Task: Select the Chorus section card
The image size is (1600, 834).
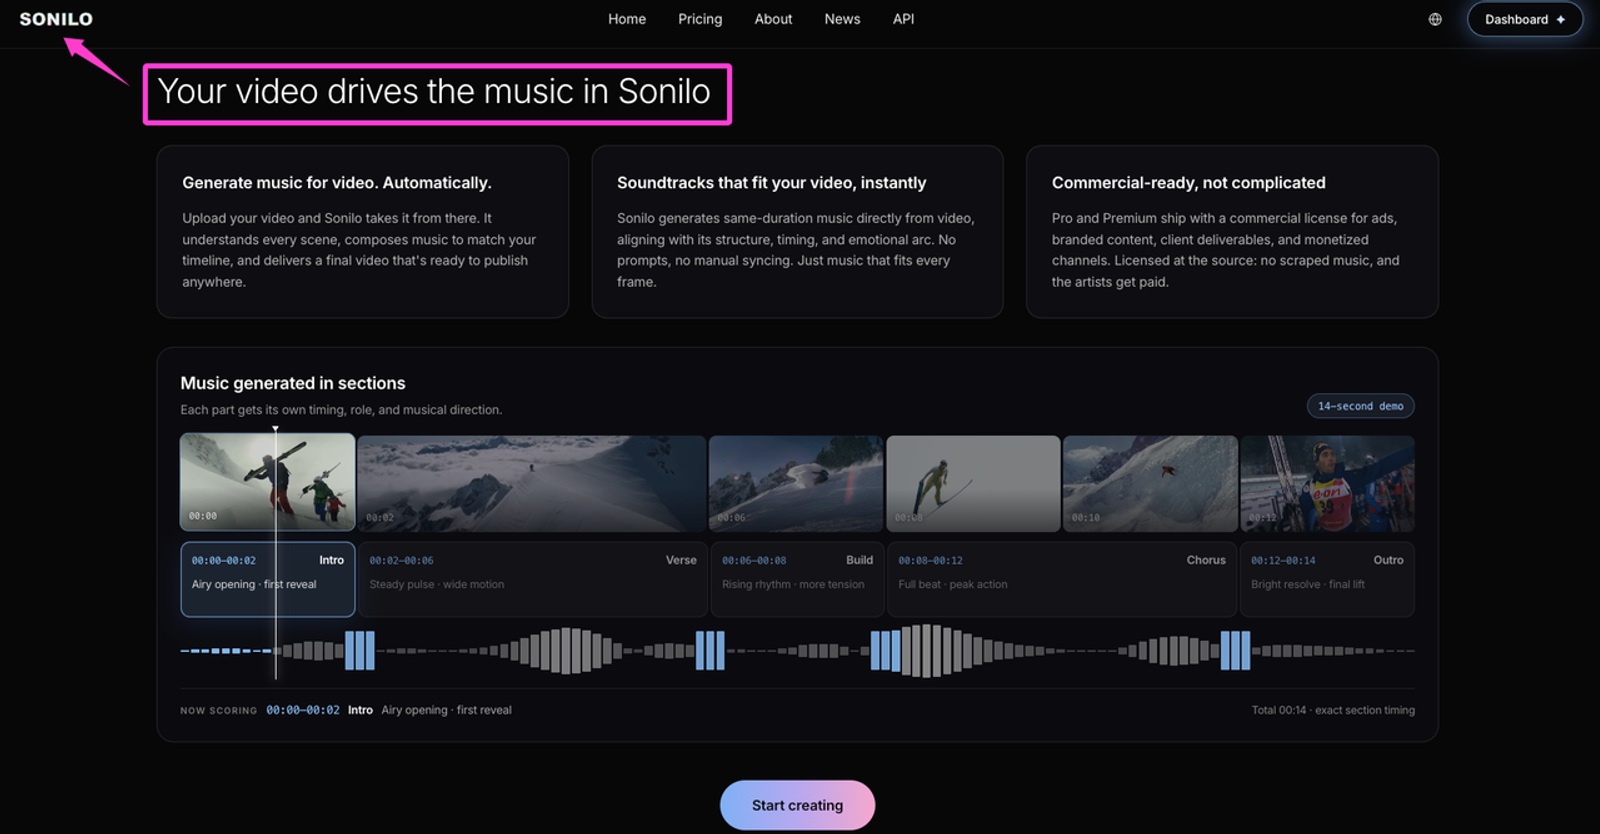Action: click(x=1061, y=579)
